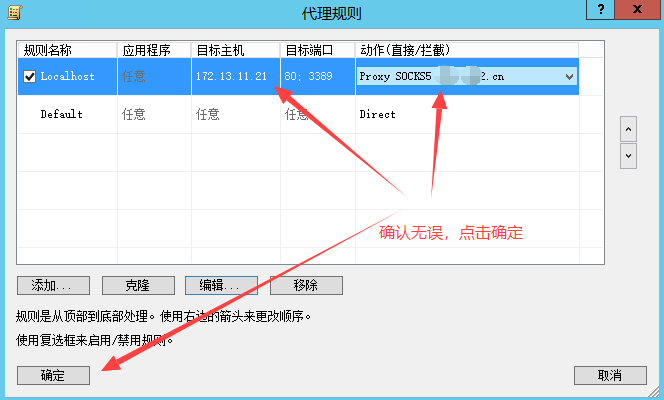Click the title bar application icon
Image resolution: width=664 pixels, height=400 pixels.
(13, 11)
